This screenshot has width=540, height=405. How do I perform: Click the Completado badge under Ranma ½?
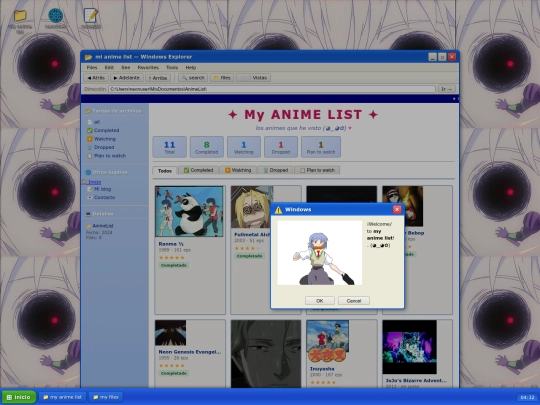[174, 266]
